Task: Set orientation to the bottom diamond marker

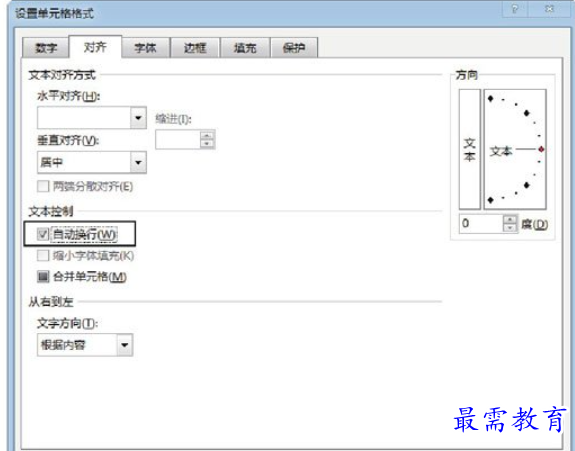Action: (x=491, y=200)
